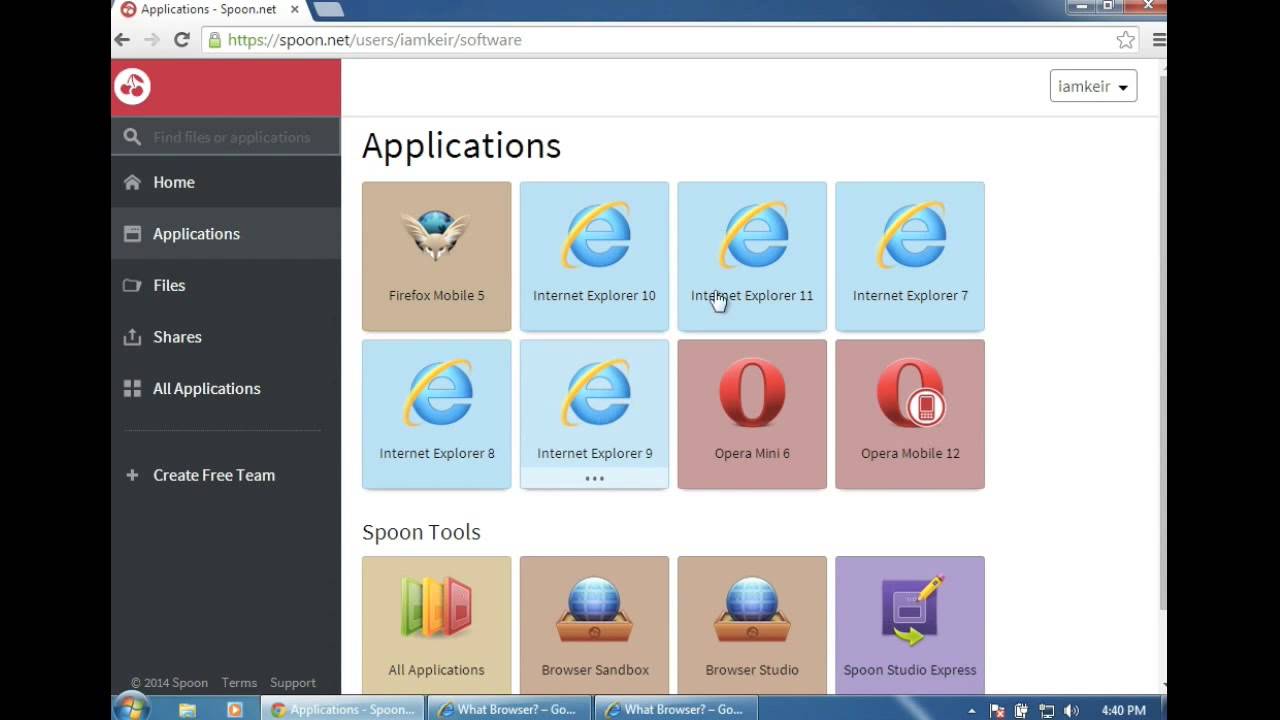Screen dimensions: 1280x720
Task: Open the Windows Start button
Action: [x=132, y=709]
